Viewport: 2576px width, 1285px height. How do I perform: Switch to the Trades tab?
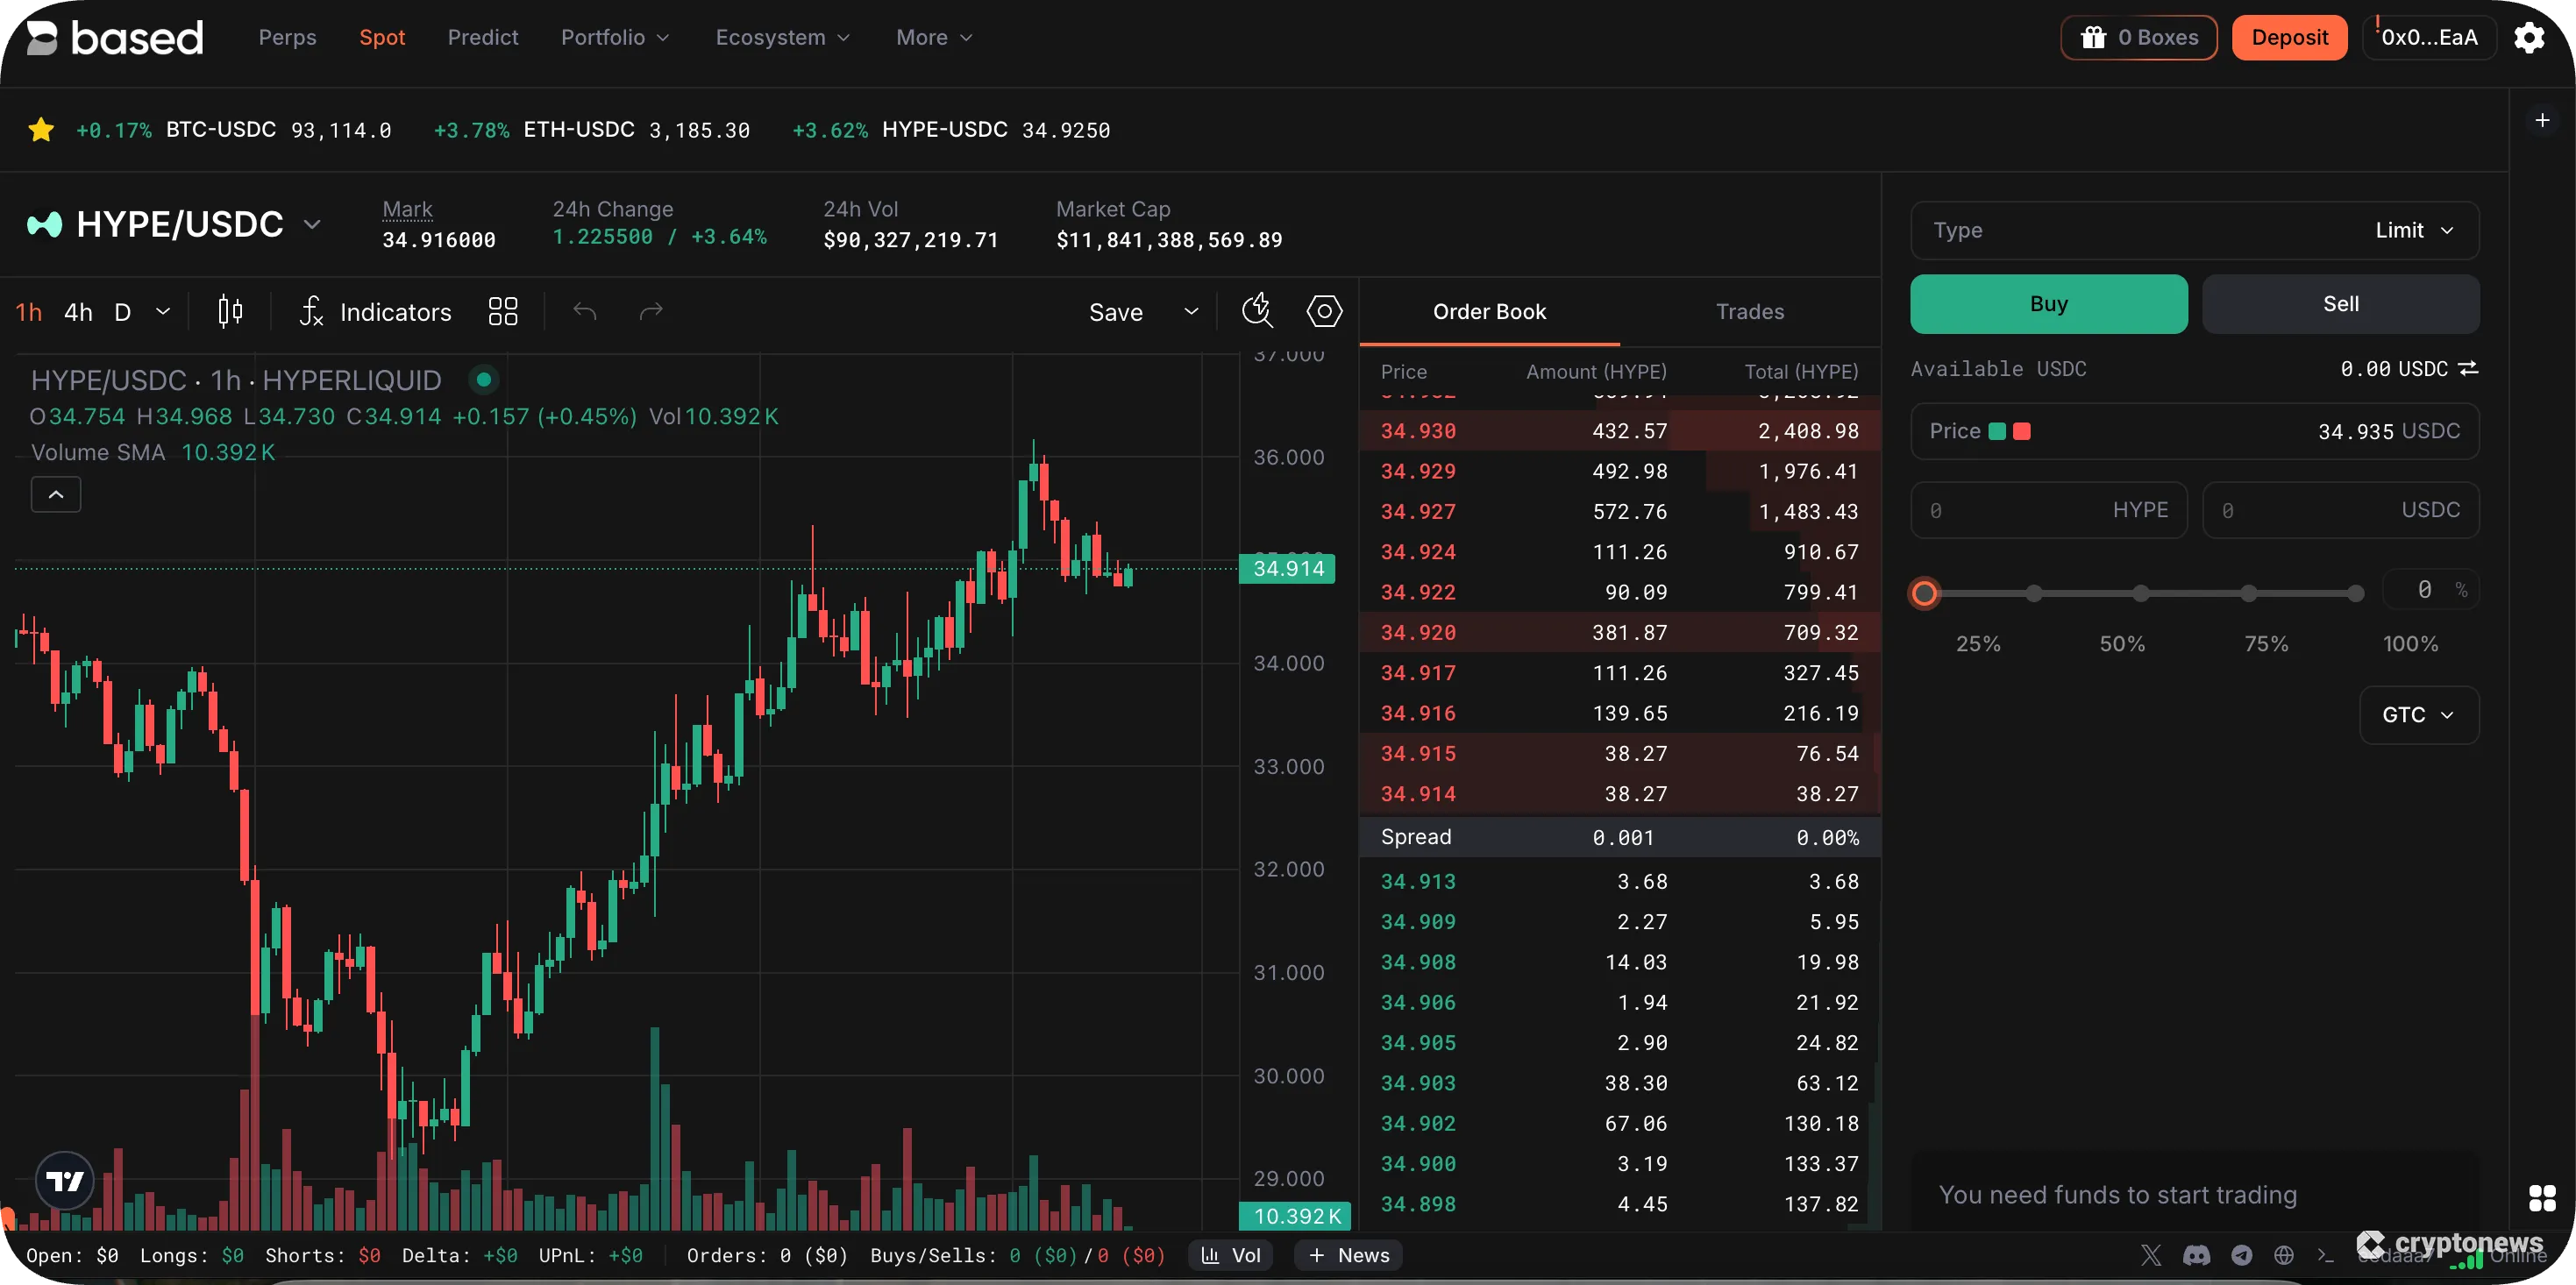pos(1749,311)
